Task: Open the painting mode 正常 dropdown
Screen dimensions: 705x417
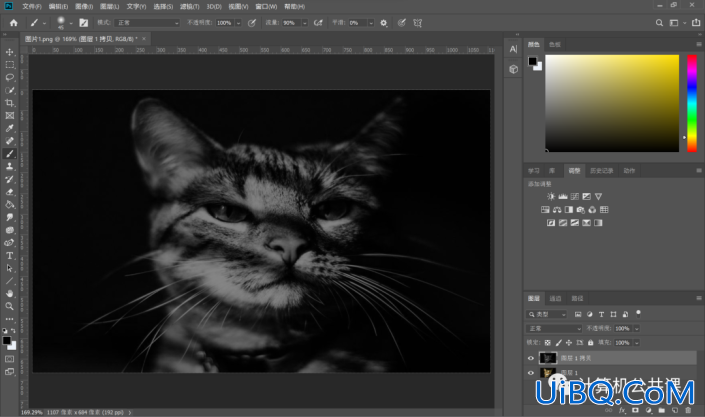Action: point(147,22)
